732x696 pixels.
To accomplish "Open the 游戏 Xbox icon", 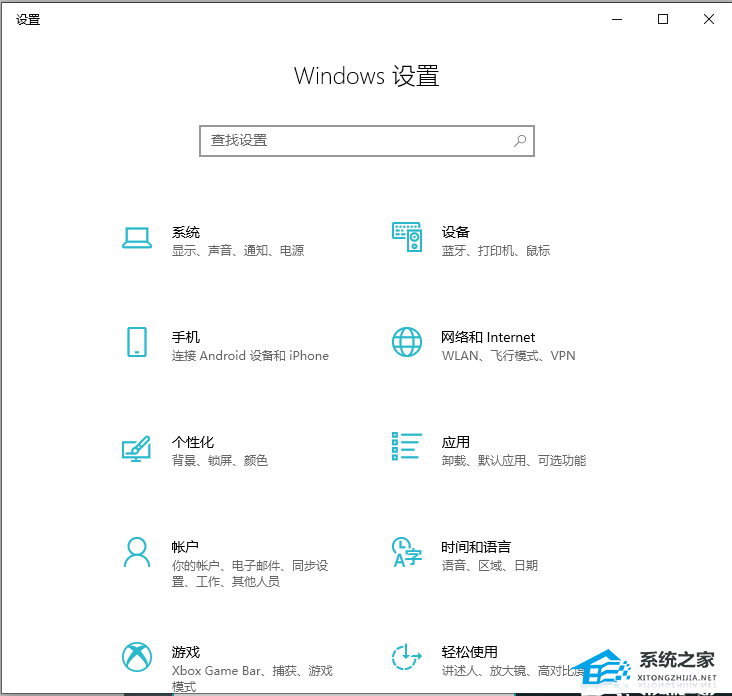I will [x=137, y=657].
